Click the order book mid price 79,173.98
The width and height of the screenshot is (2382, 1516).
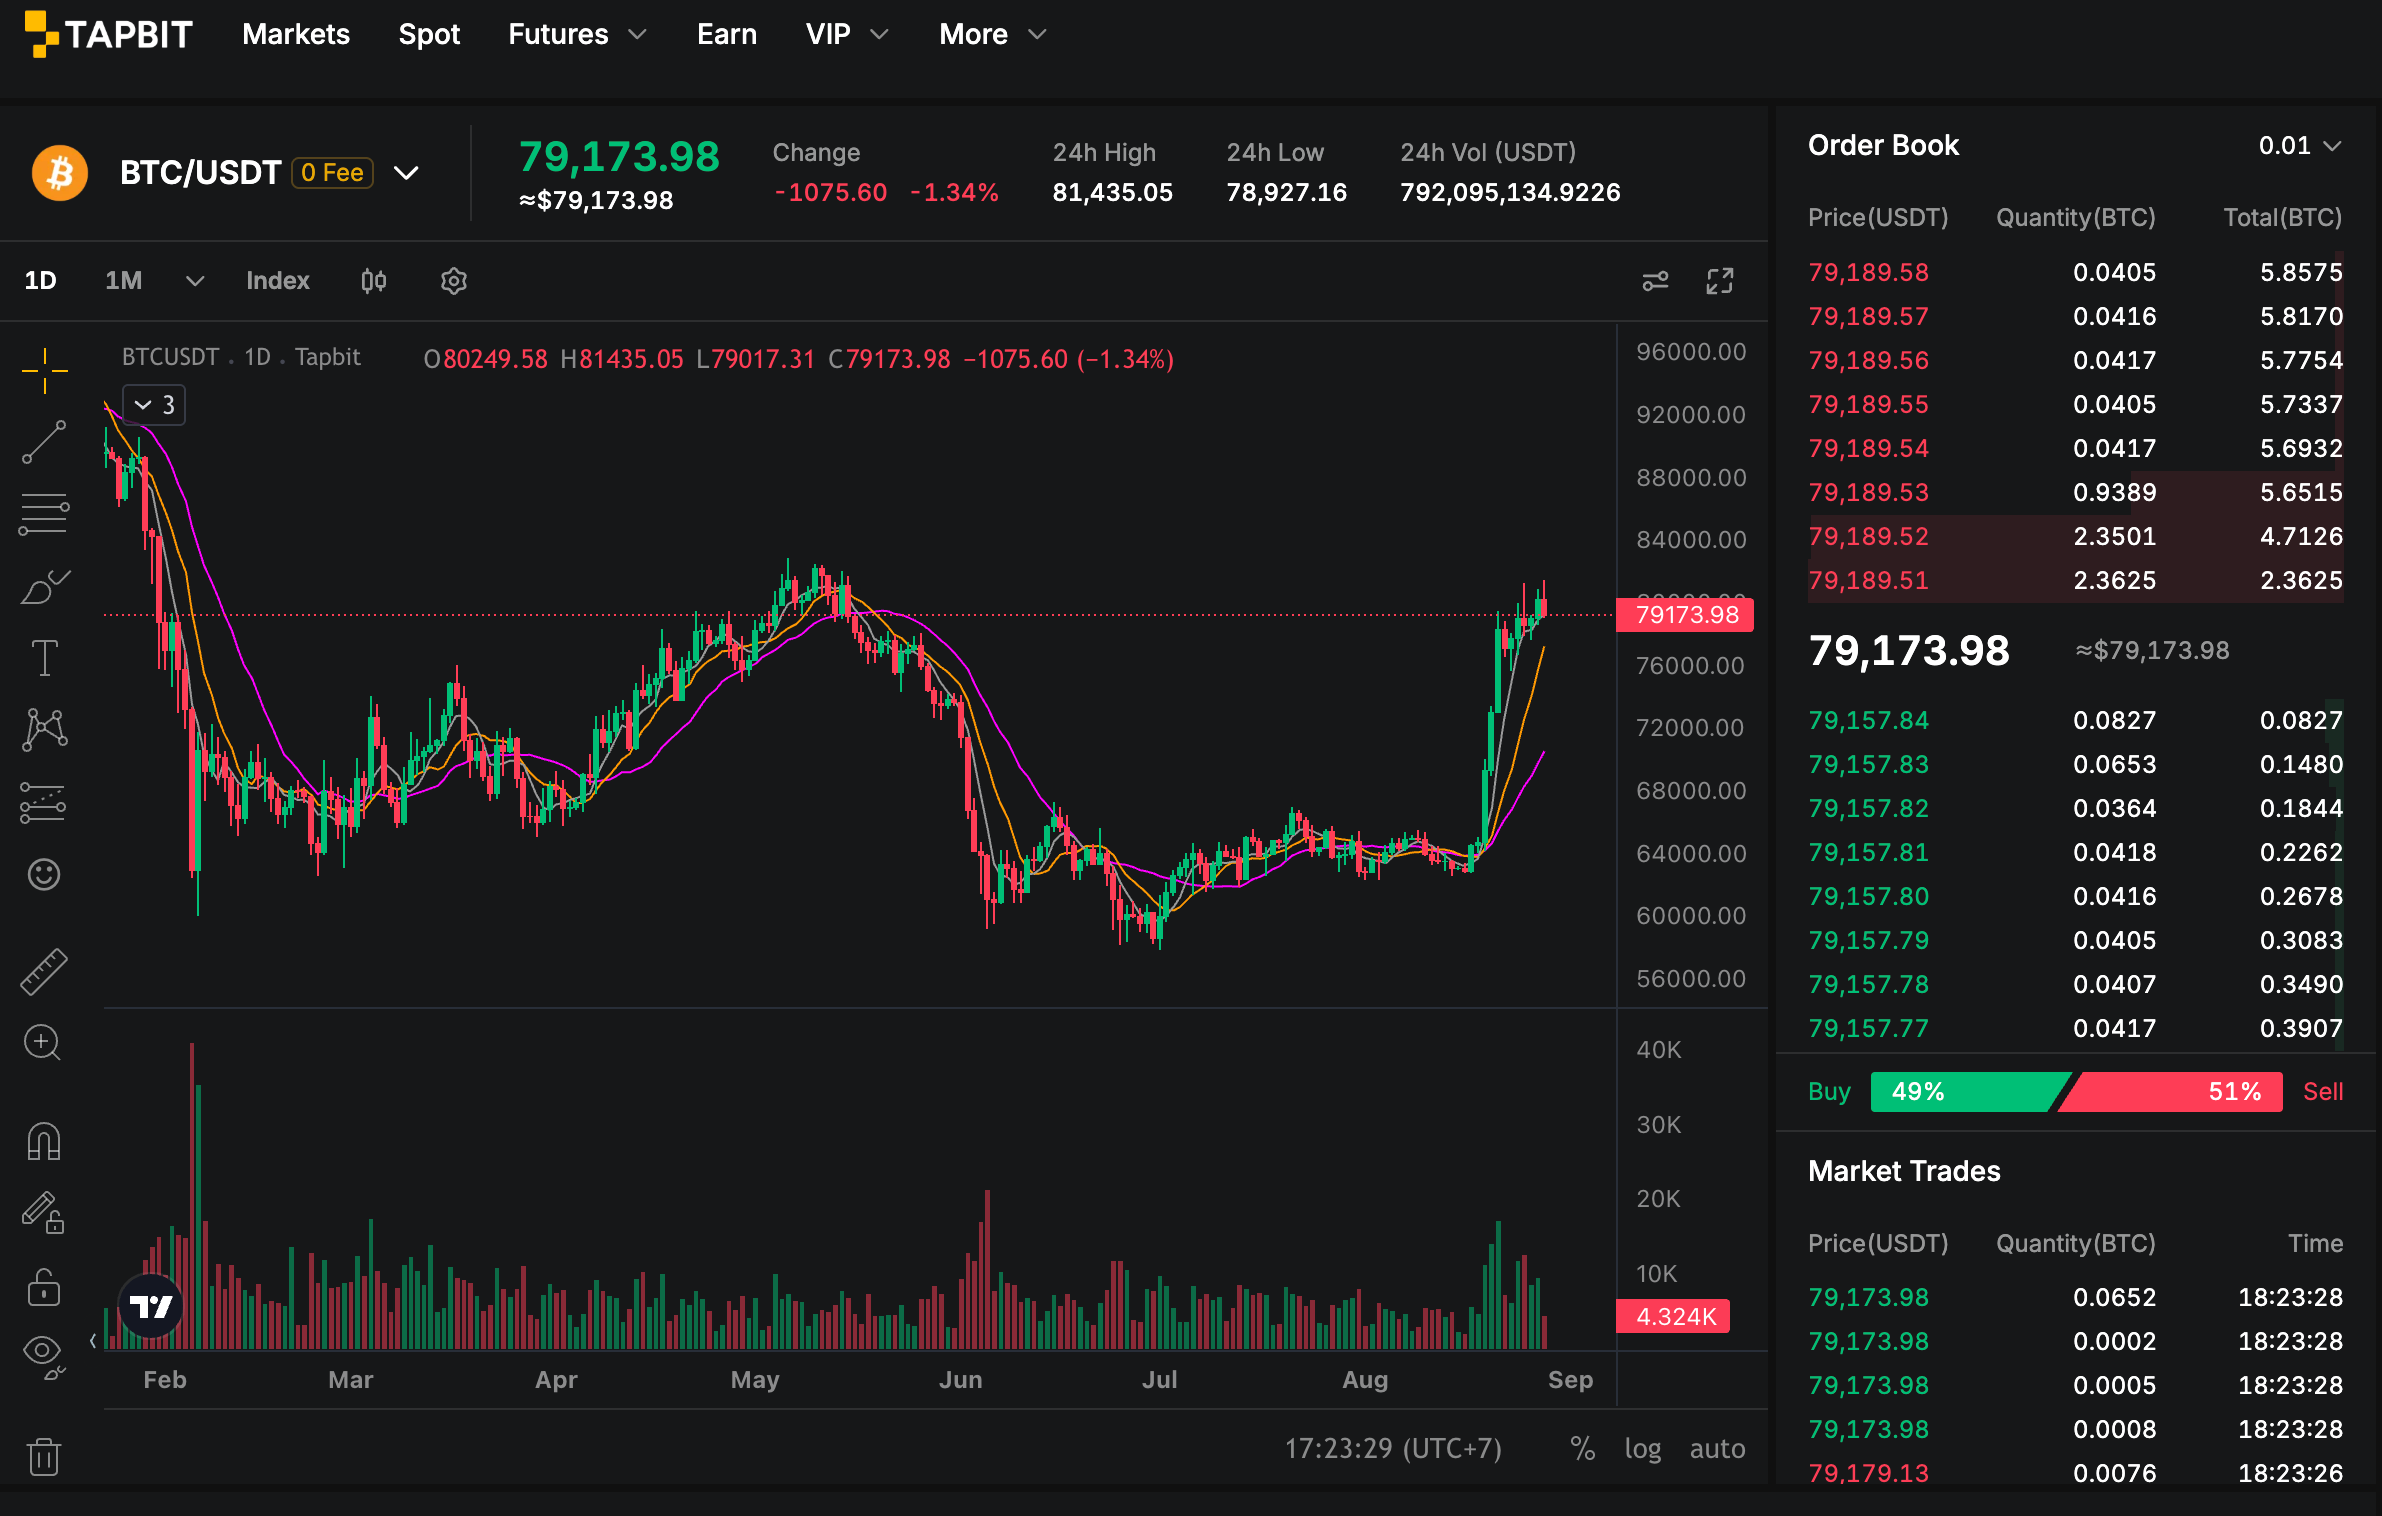point(1909,651)
